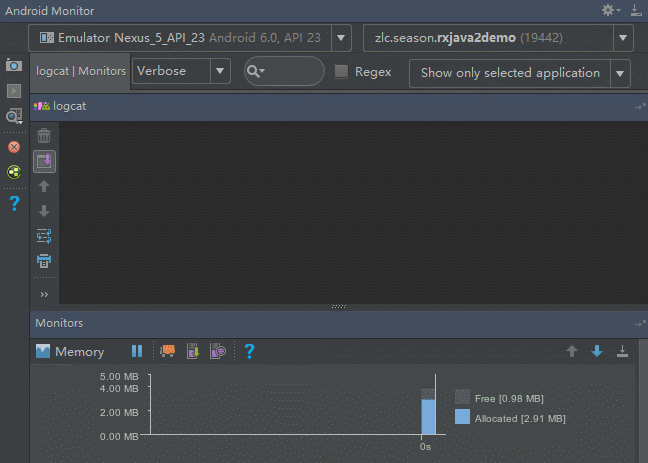Viewport: 648px width, 463px height.
Task: Click the screen record icon
Action: [14, 91]
